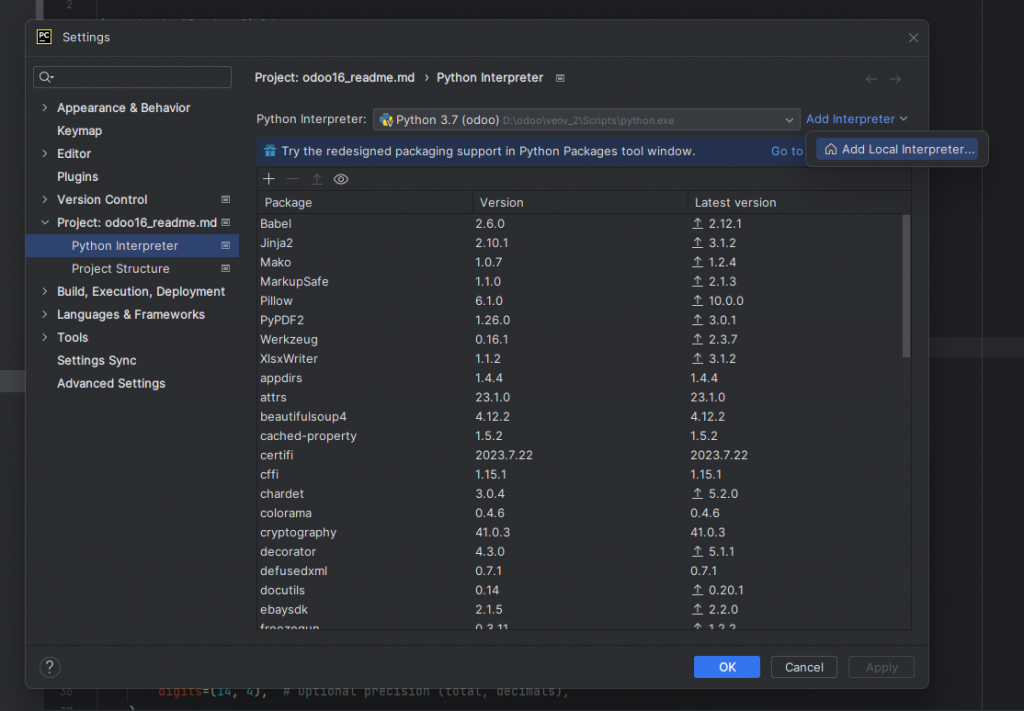
Task: Click the upgrade arrow for chardet 5.2.0
Action: coord(697,494)
